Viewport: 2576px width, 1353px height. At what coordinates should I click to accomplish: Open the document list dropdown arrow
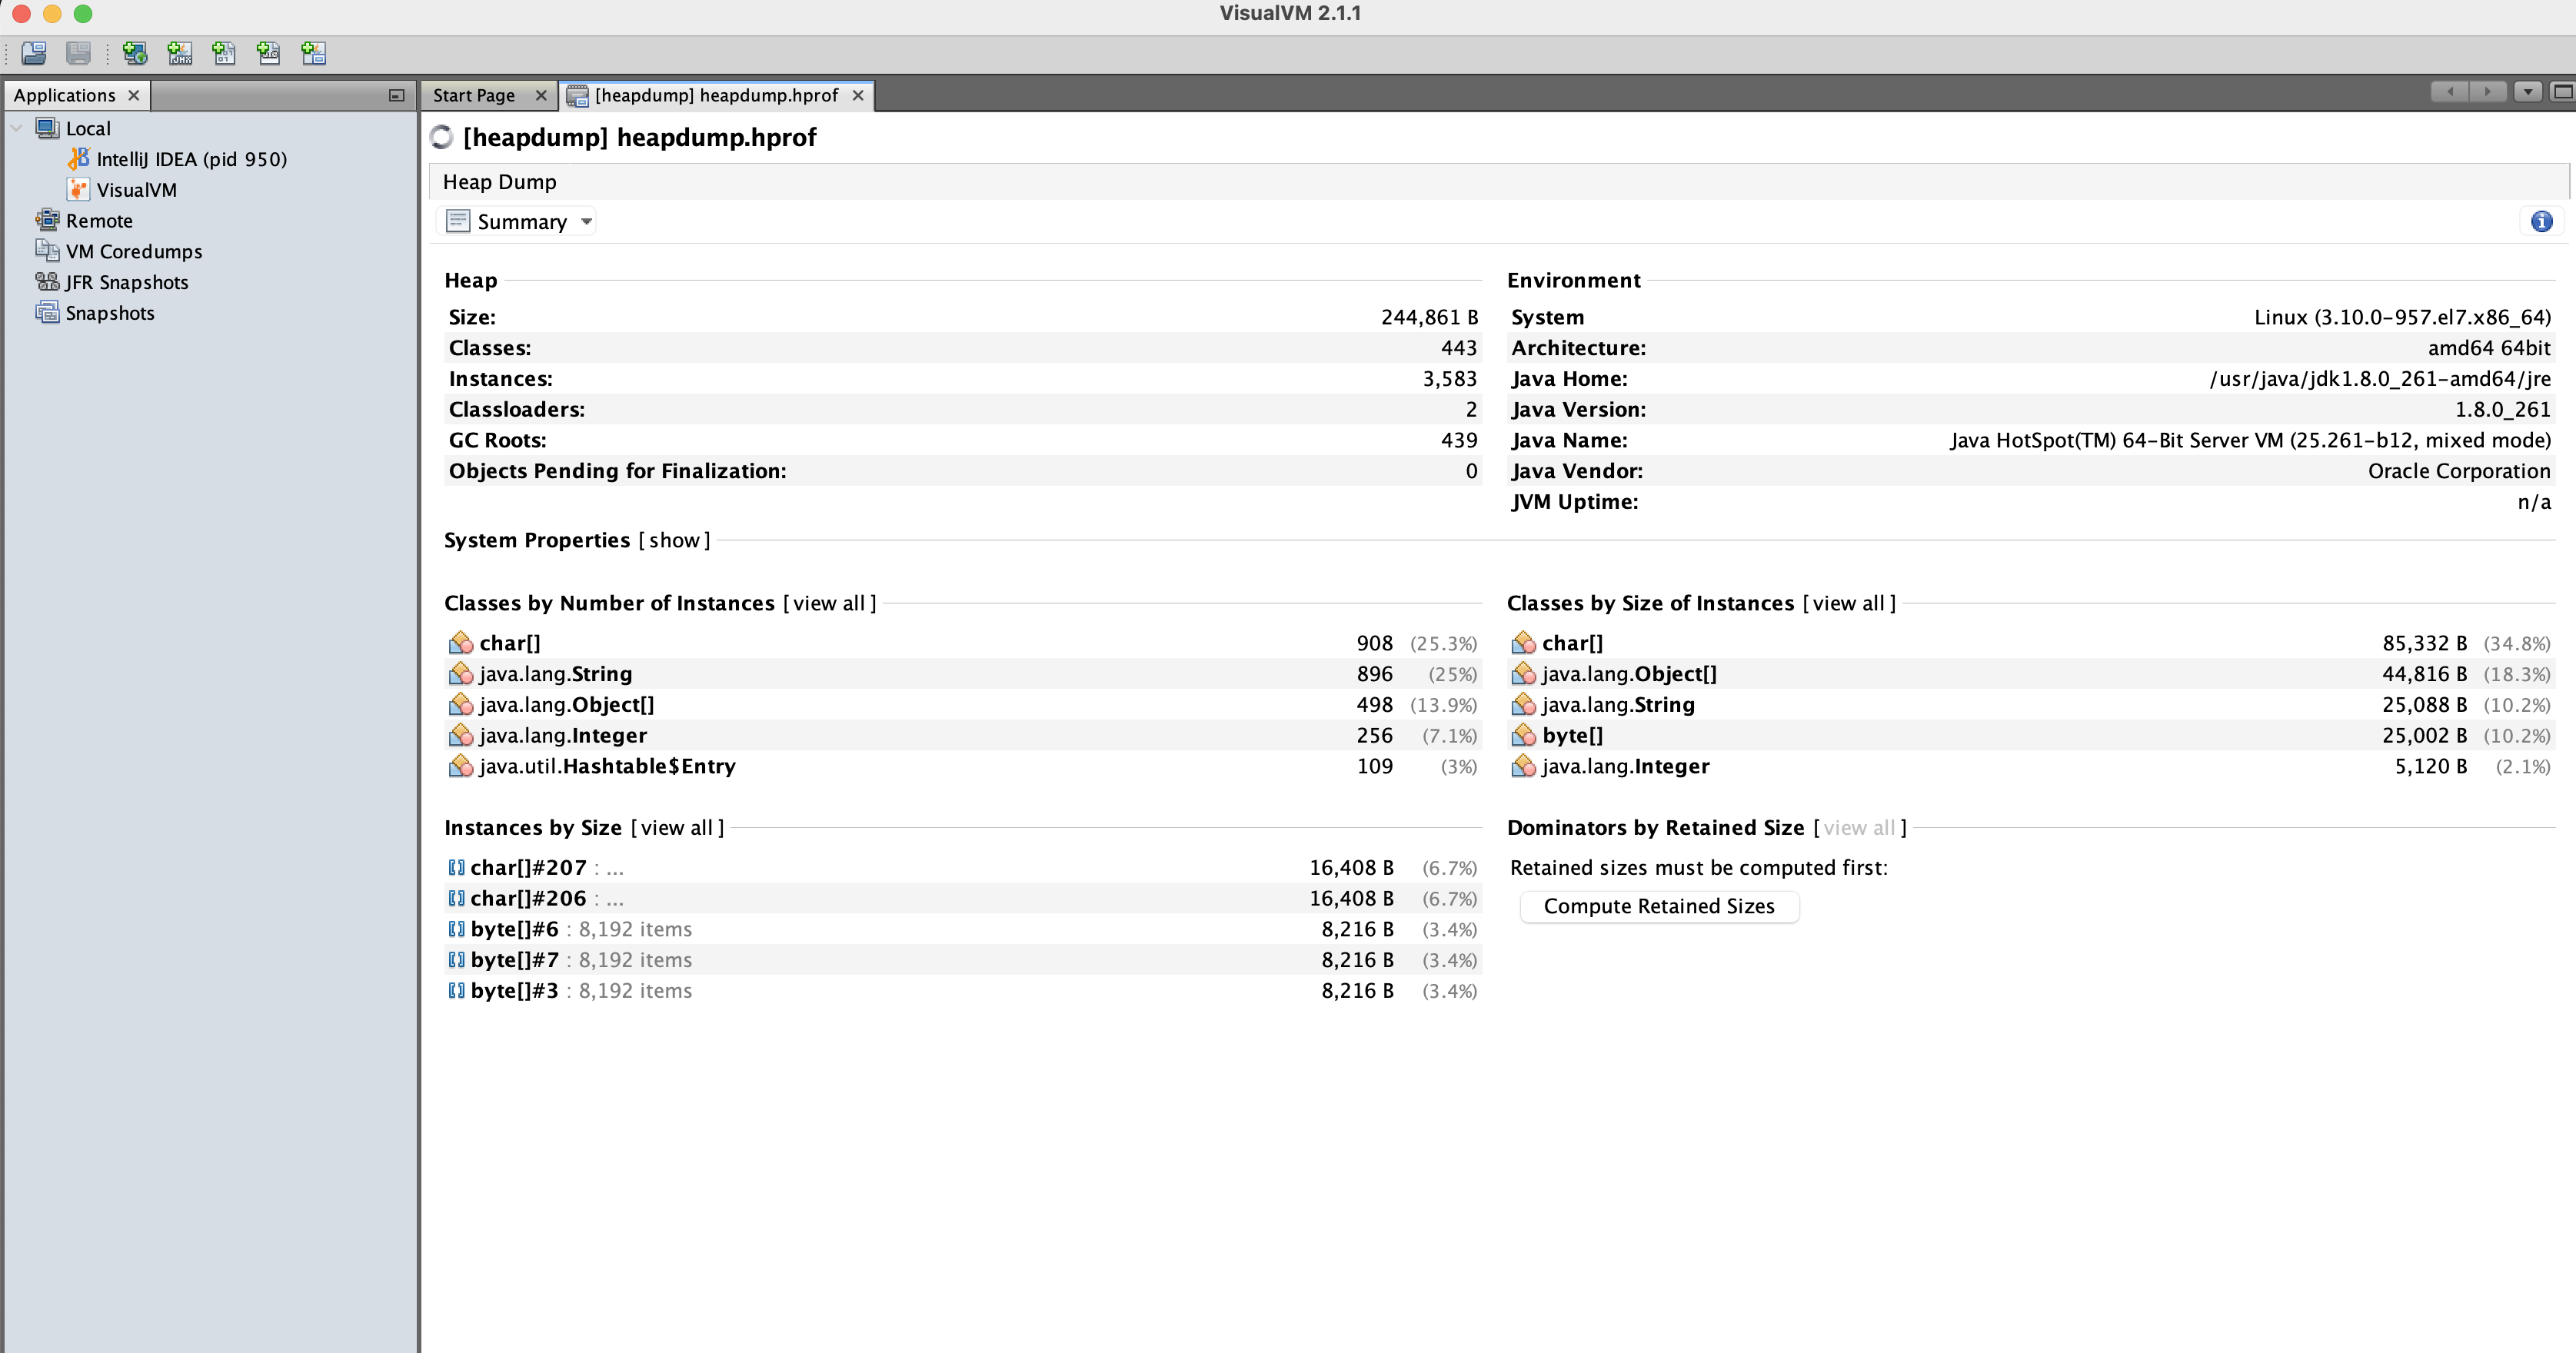tap(2527, 92)
